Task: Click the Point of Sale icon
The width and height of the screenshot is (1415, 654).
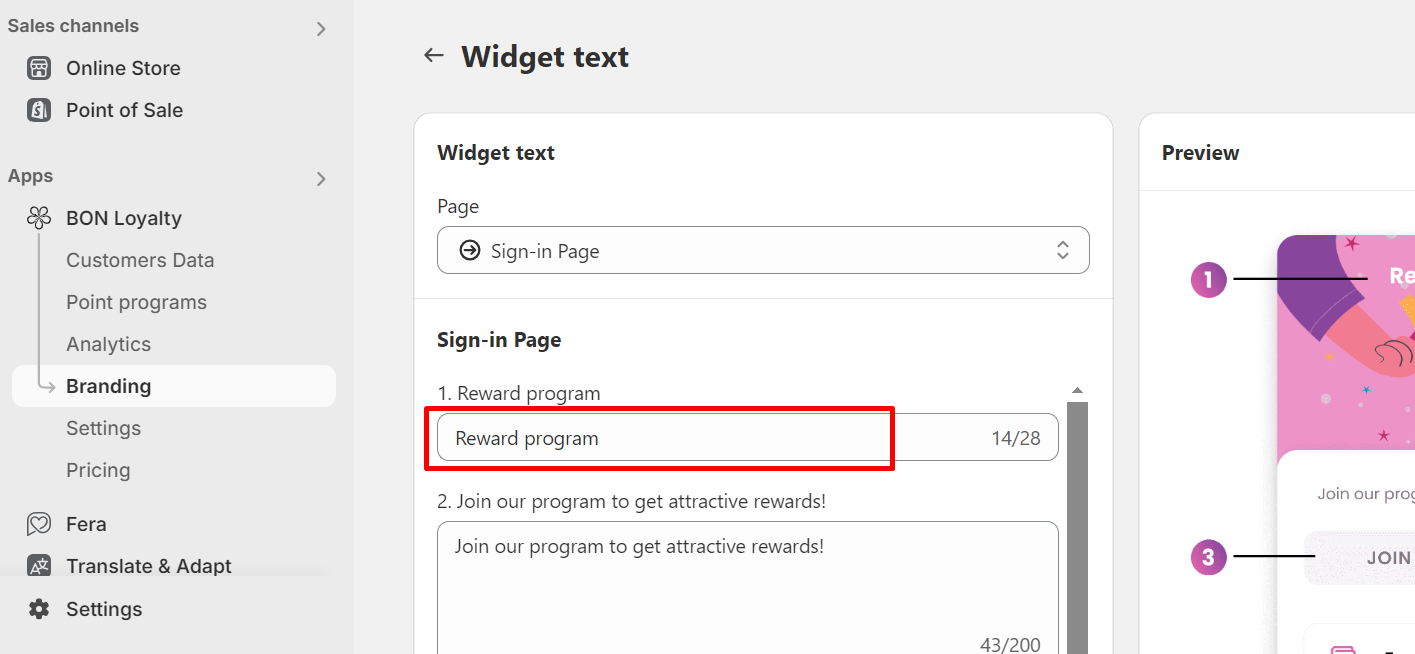Action: [x=39, y=110]
